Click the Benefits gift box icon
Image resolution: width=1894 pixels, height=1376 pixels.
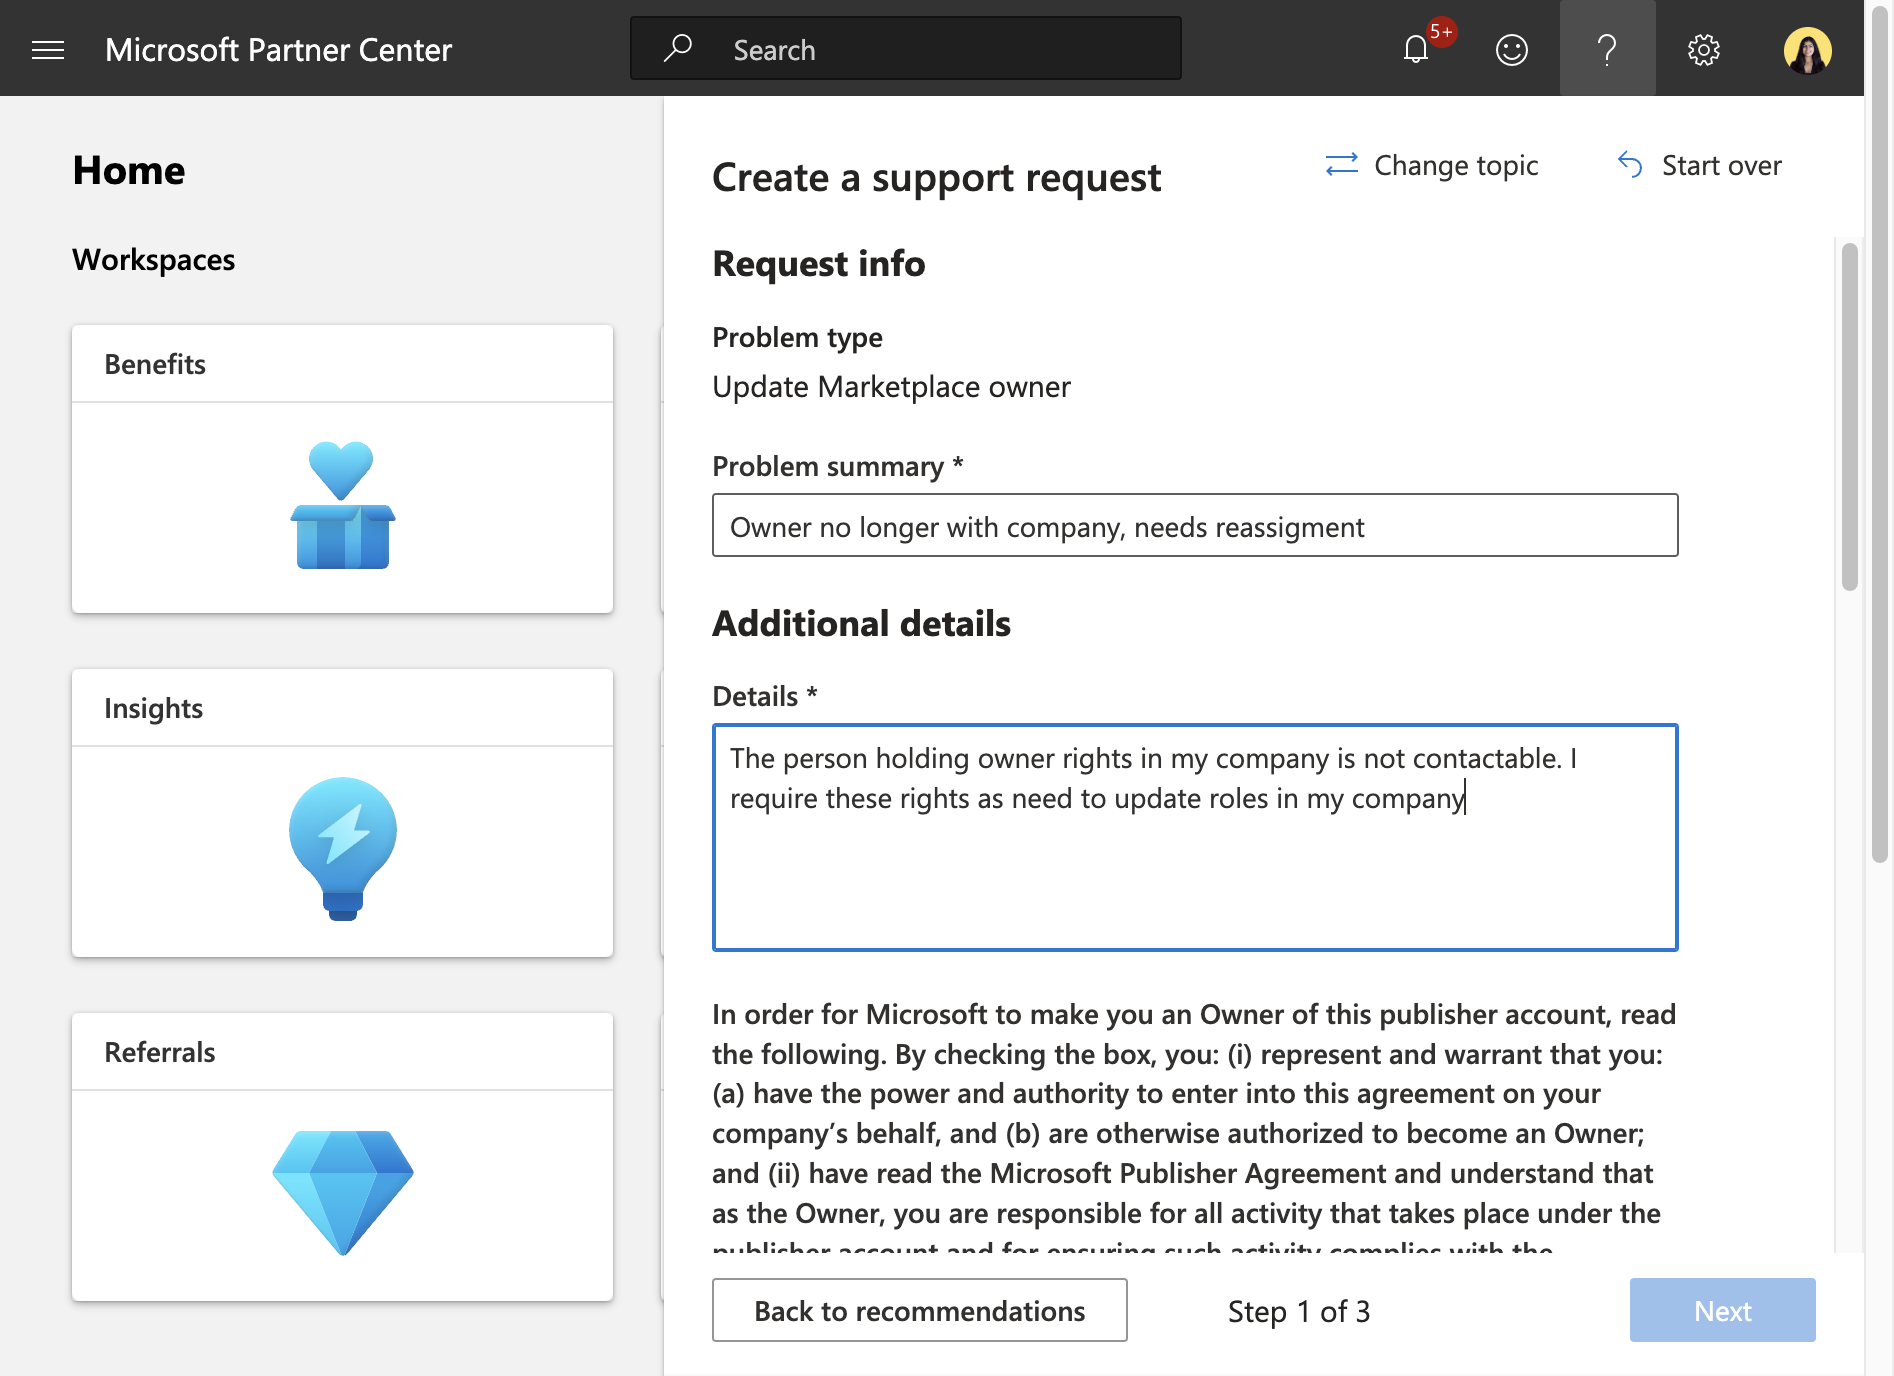coord(343,505)
